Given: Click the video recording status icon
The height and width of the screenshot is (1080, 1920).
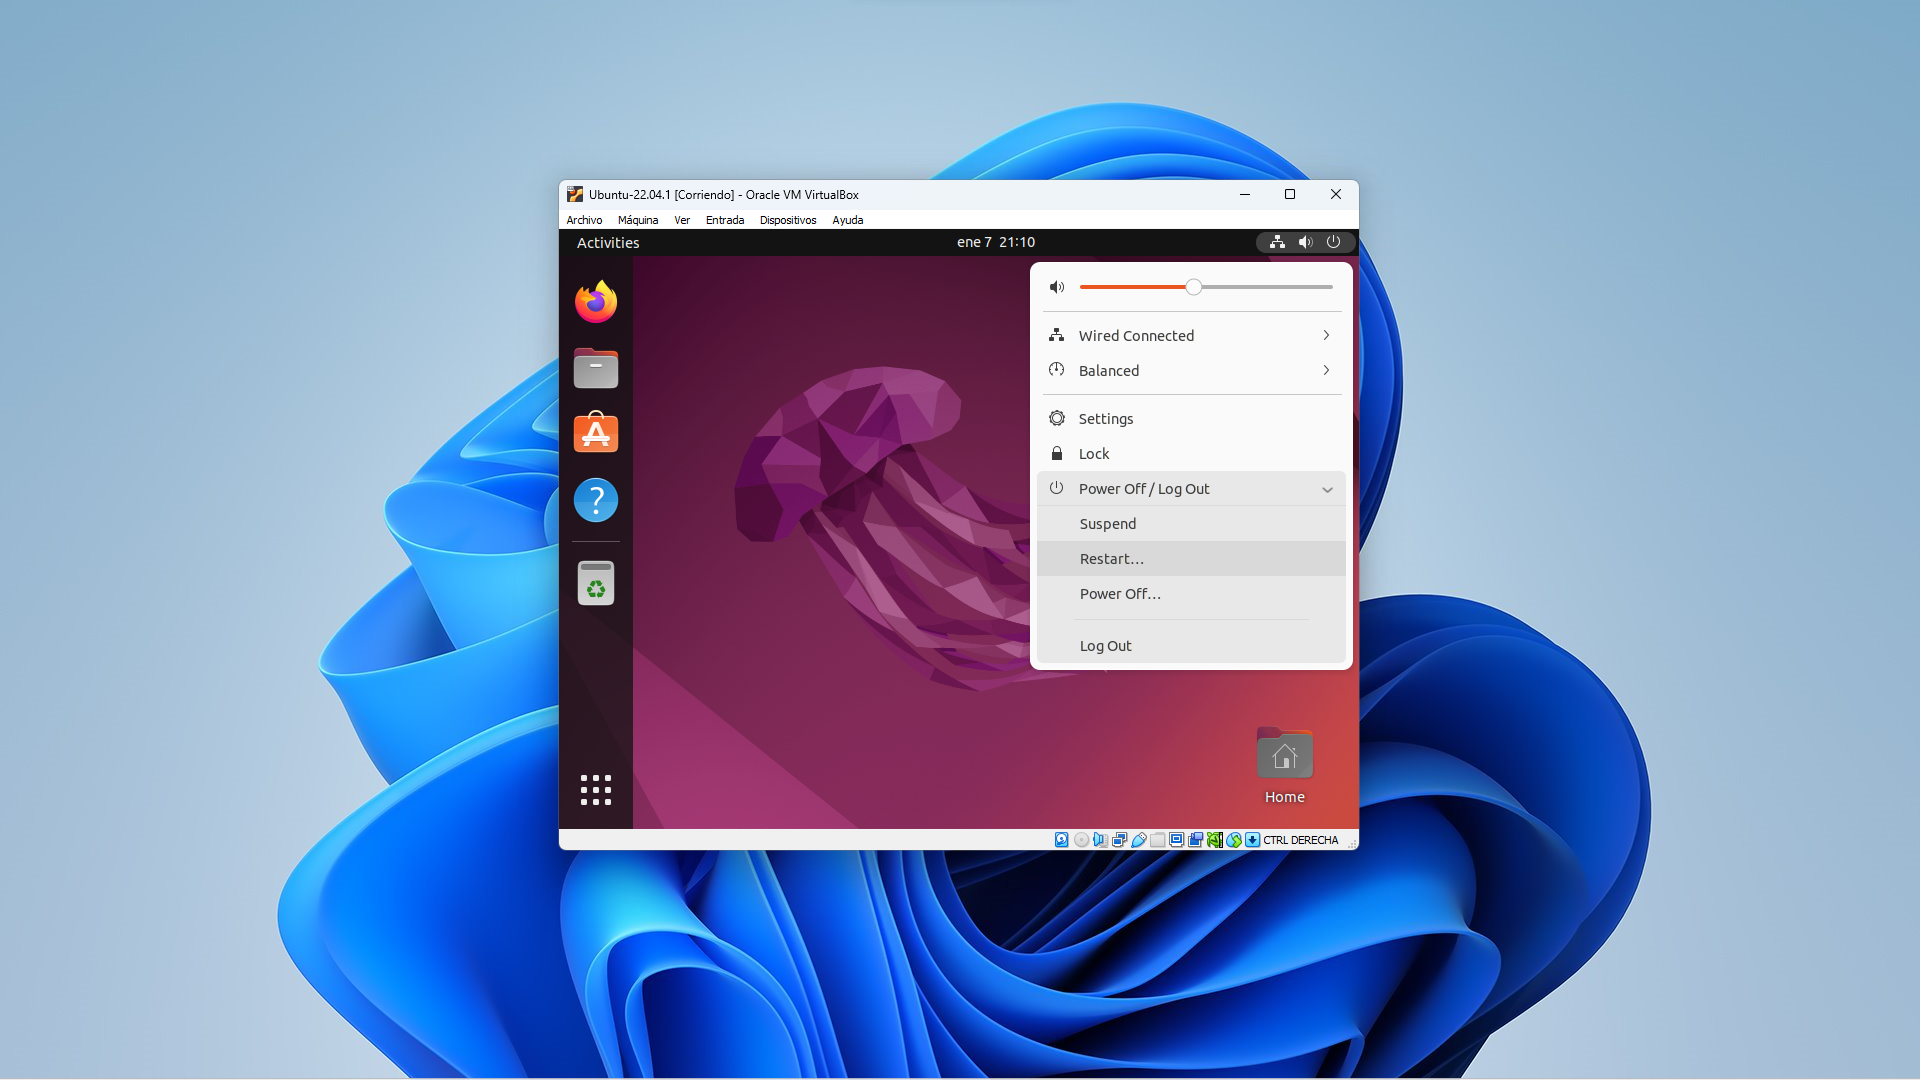Looking at the screenshot, I should pyautogui.click(x=1195, y=840).
